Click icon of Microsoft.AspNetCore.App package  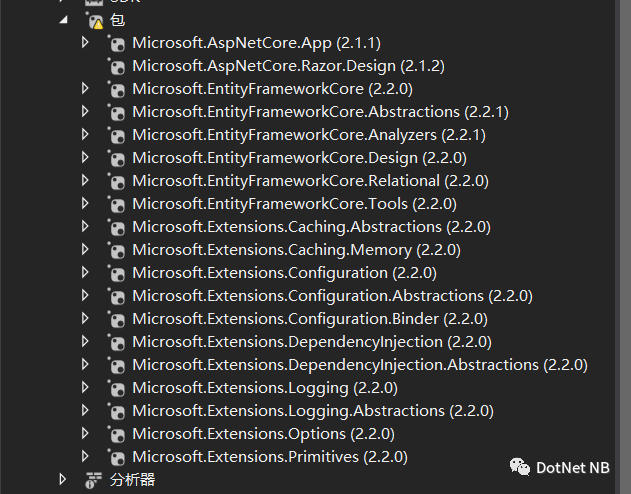pyautogui.click(x=117, y=43)
